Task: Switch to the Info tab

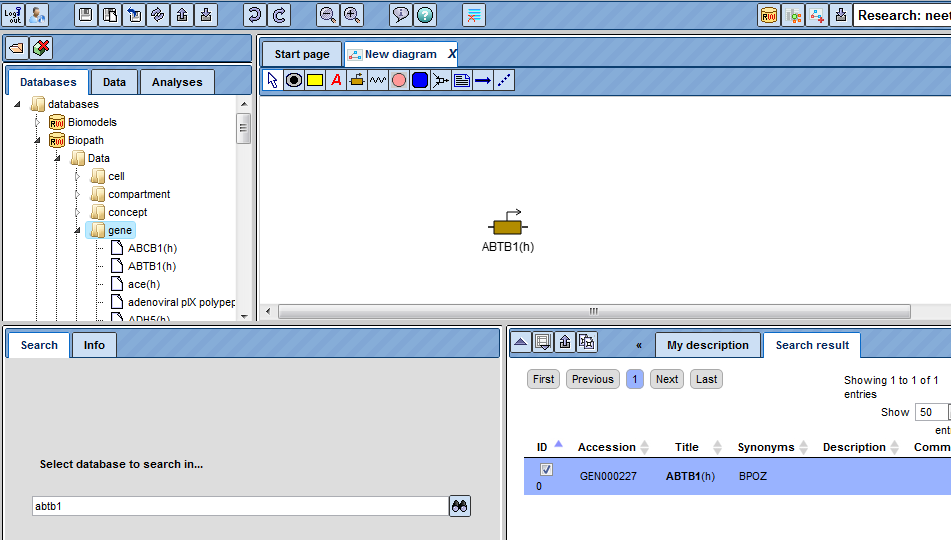Action: tap(94, 345)
